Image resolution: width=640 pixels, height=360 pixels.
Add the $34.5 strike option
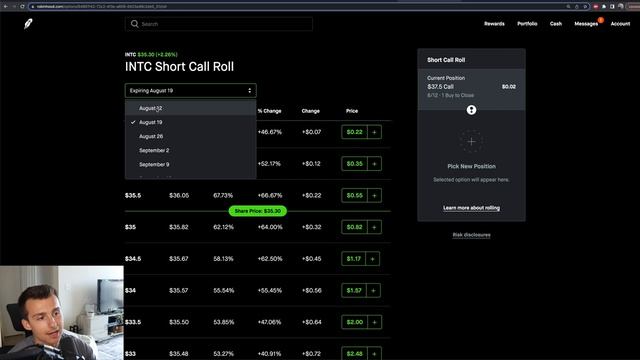pyautogui.click(x=372, y=259)
